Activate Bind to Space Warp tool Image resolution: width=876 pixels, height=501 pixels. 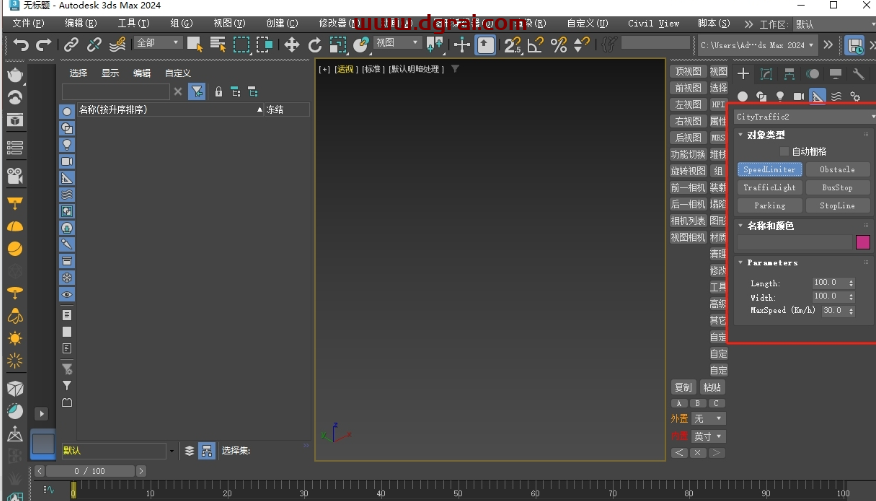(x=117, y=45)
